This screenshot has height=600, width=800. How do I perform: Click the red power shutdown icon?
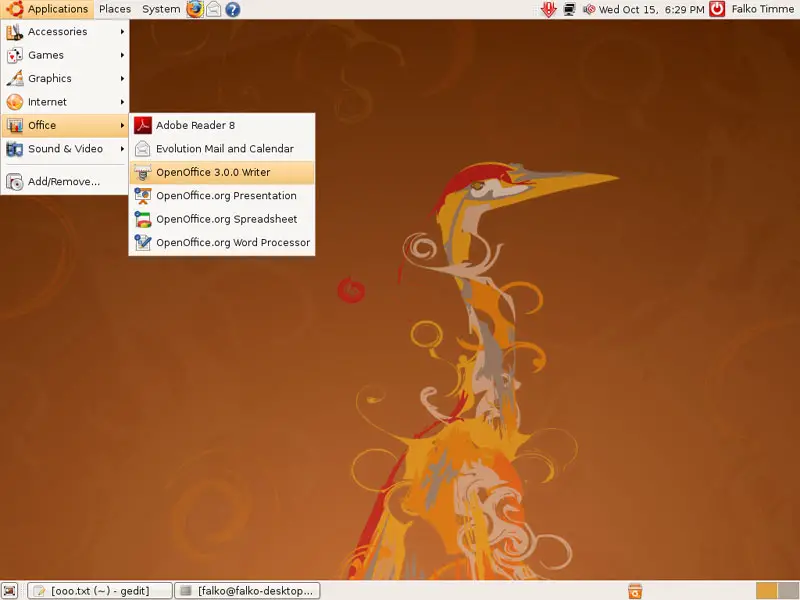click(x=717, y=9)
